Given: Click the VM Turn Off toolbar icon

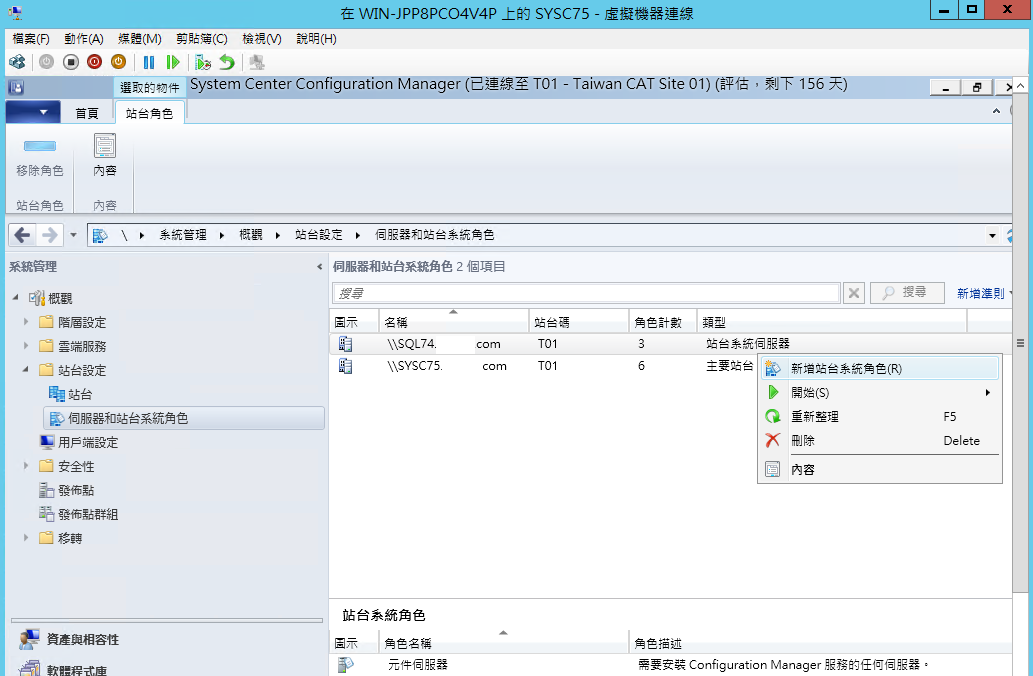Looking at the screenshot, I should coord(70,62).
